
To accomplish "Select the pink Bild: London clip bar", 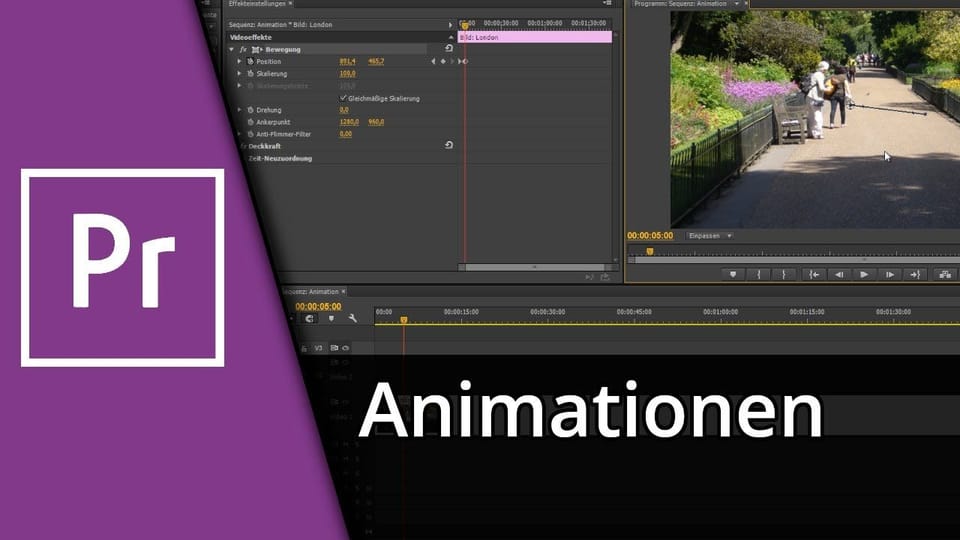I will (x=535, y=37).
